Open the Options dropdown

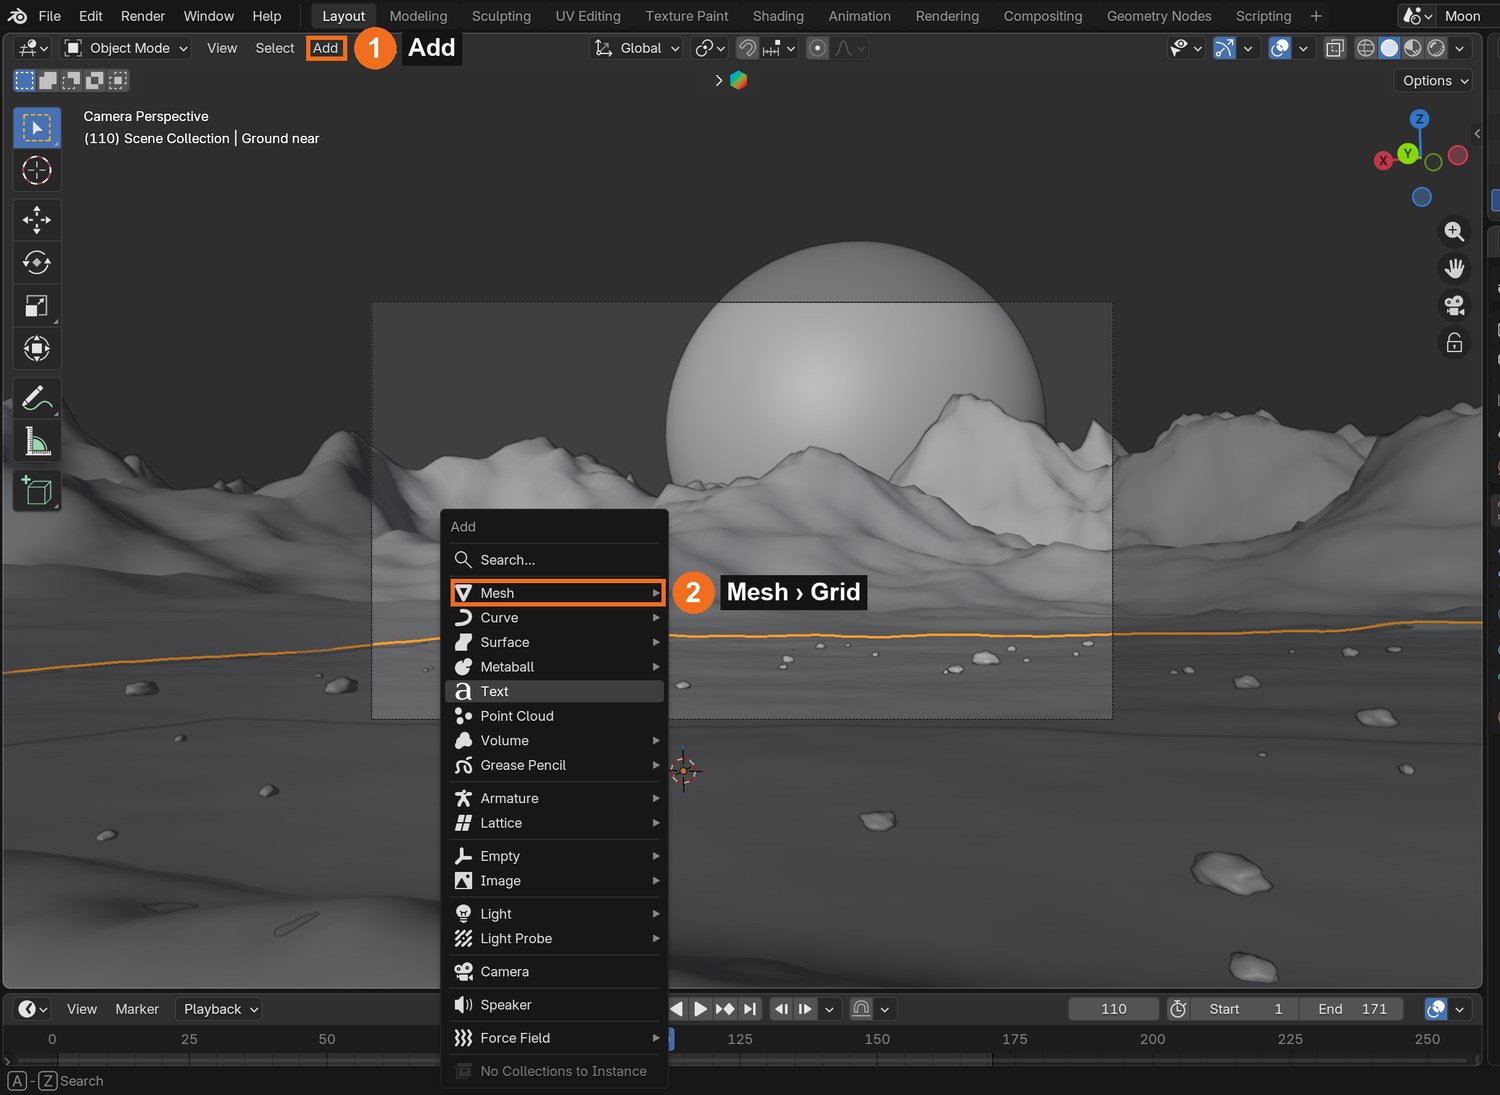1434,81
